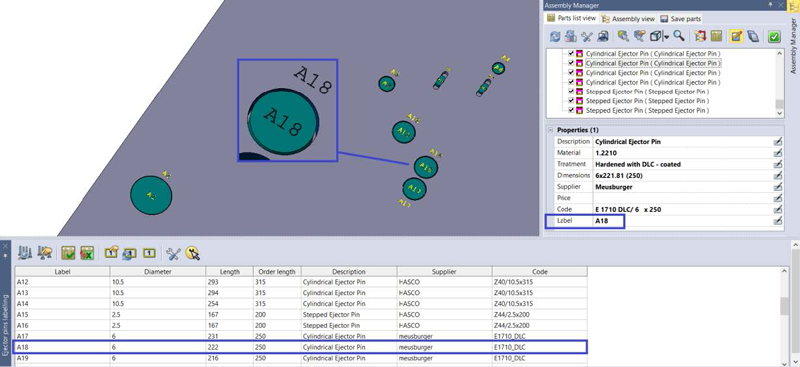This screenshot has height=367, width=800.
Task: Switch to Assembly view tab
Action: click(628, 18)
